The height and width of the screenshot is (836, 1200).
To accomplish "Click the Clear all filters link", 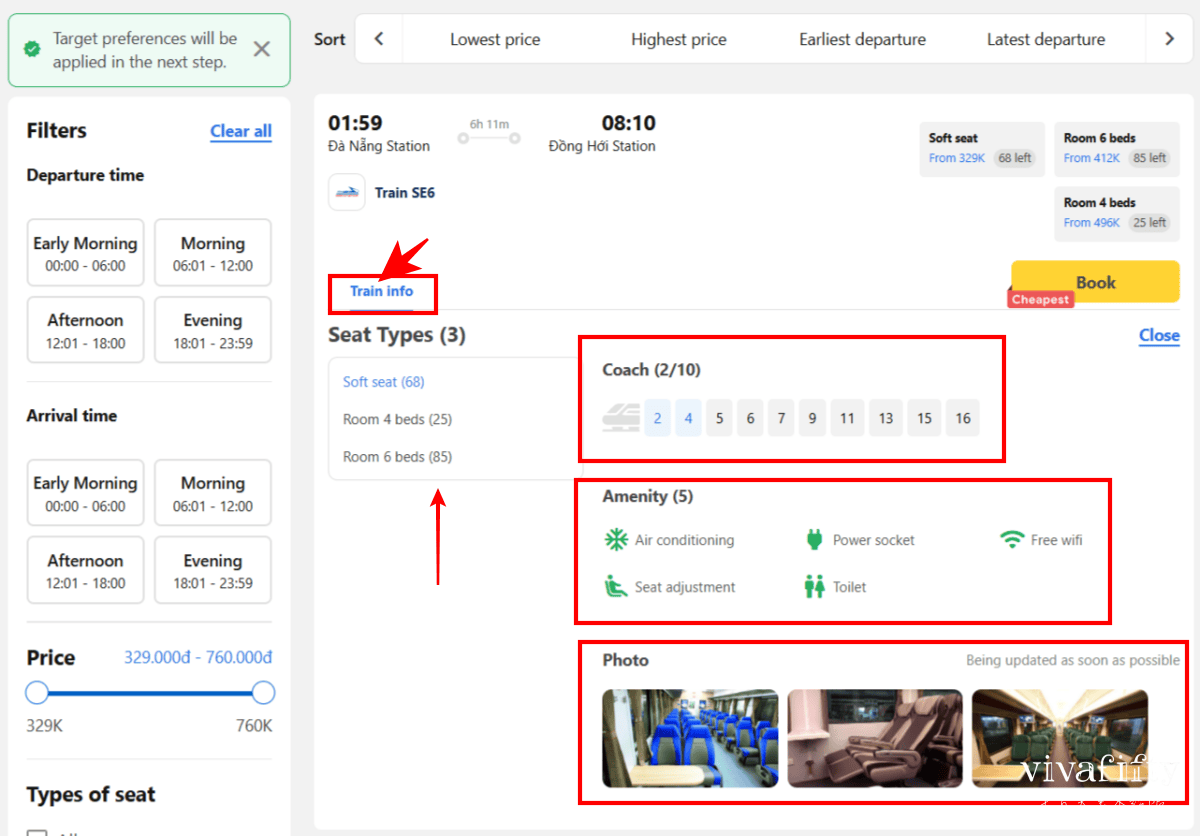I will (x=241, y=131).
